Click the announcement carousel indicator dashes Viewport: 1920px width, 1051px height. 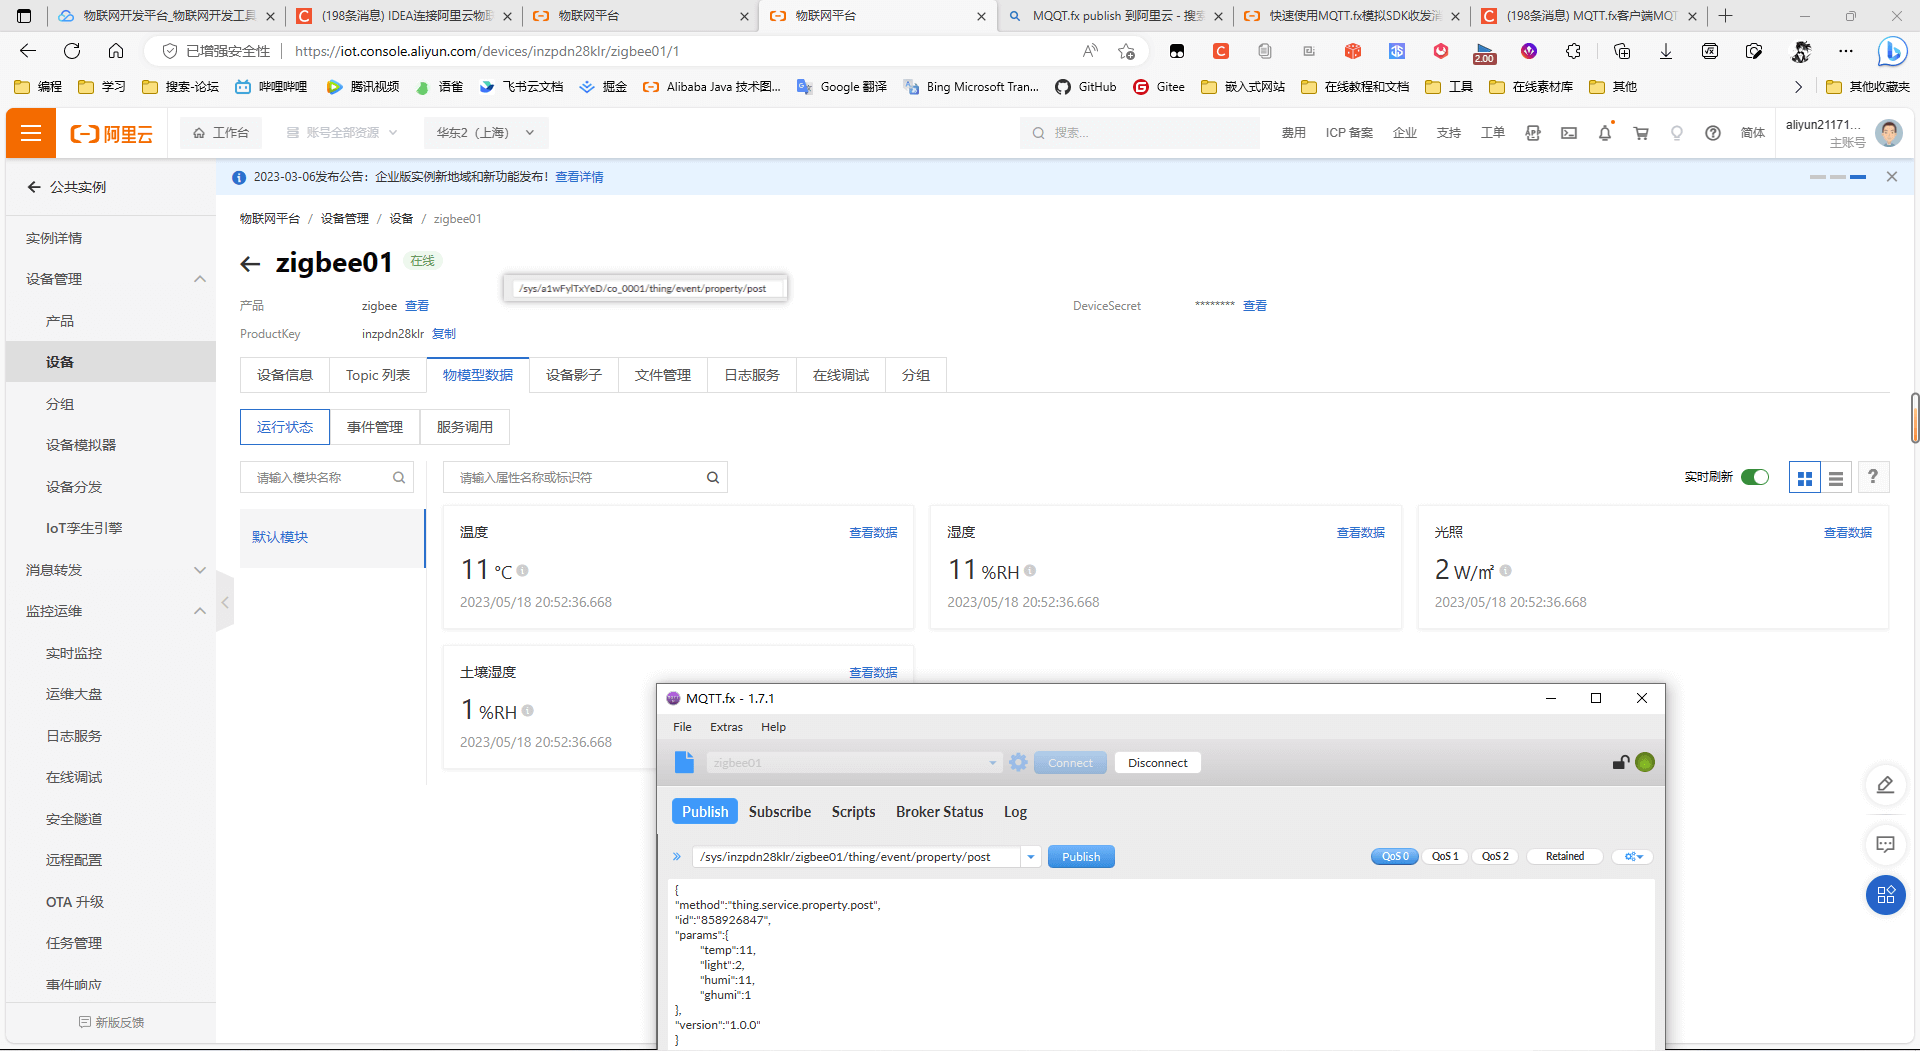point(1838,177)
